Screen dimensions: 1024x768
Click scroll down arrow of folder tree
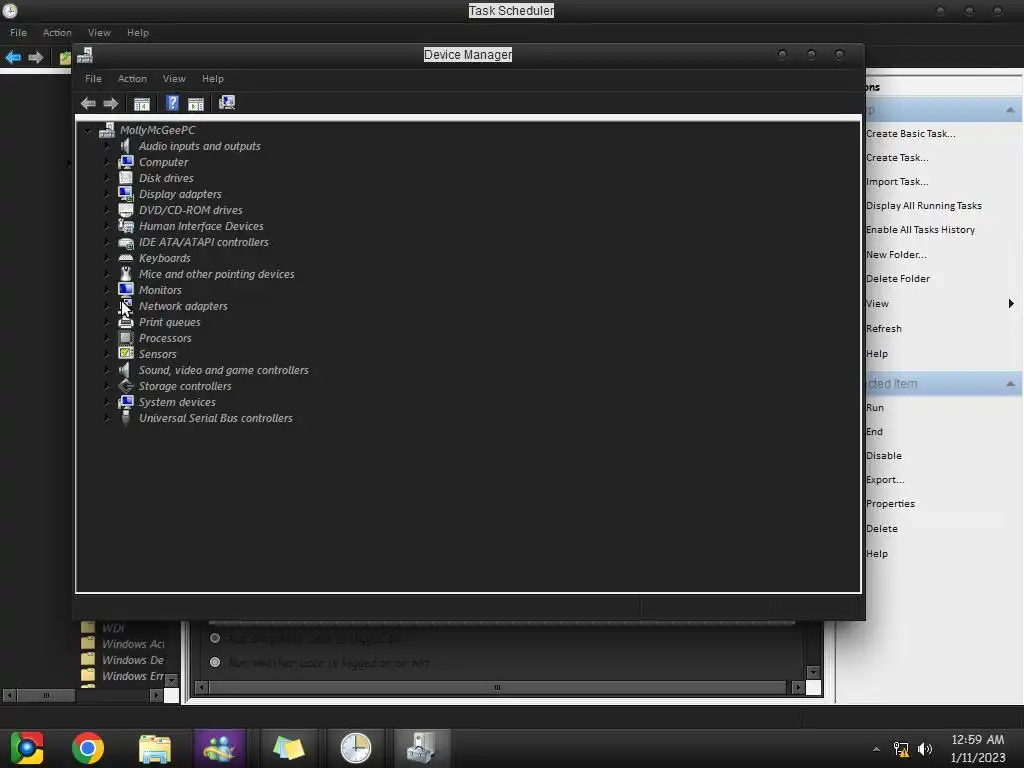click(x=171, y=680)
